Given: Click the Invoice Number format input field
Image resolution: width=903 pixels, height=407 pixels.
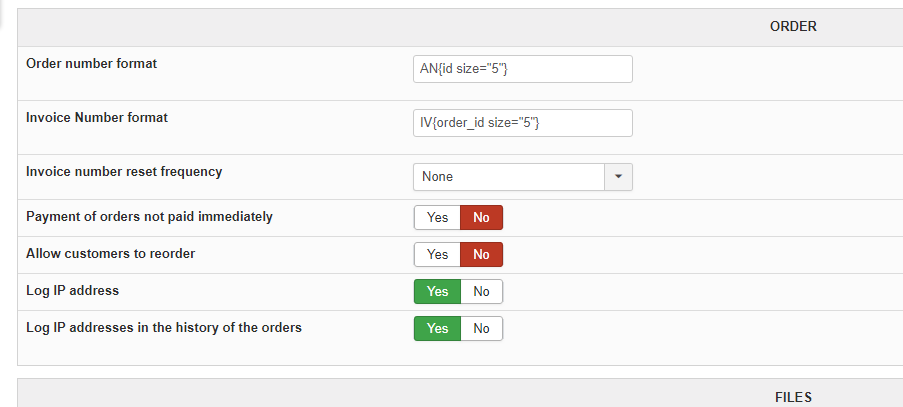Looking at the screenshot, I should coord(522,123).
